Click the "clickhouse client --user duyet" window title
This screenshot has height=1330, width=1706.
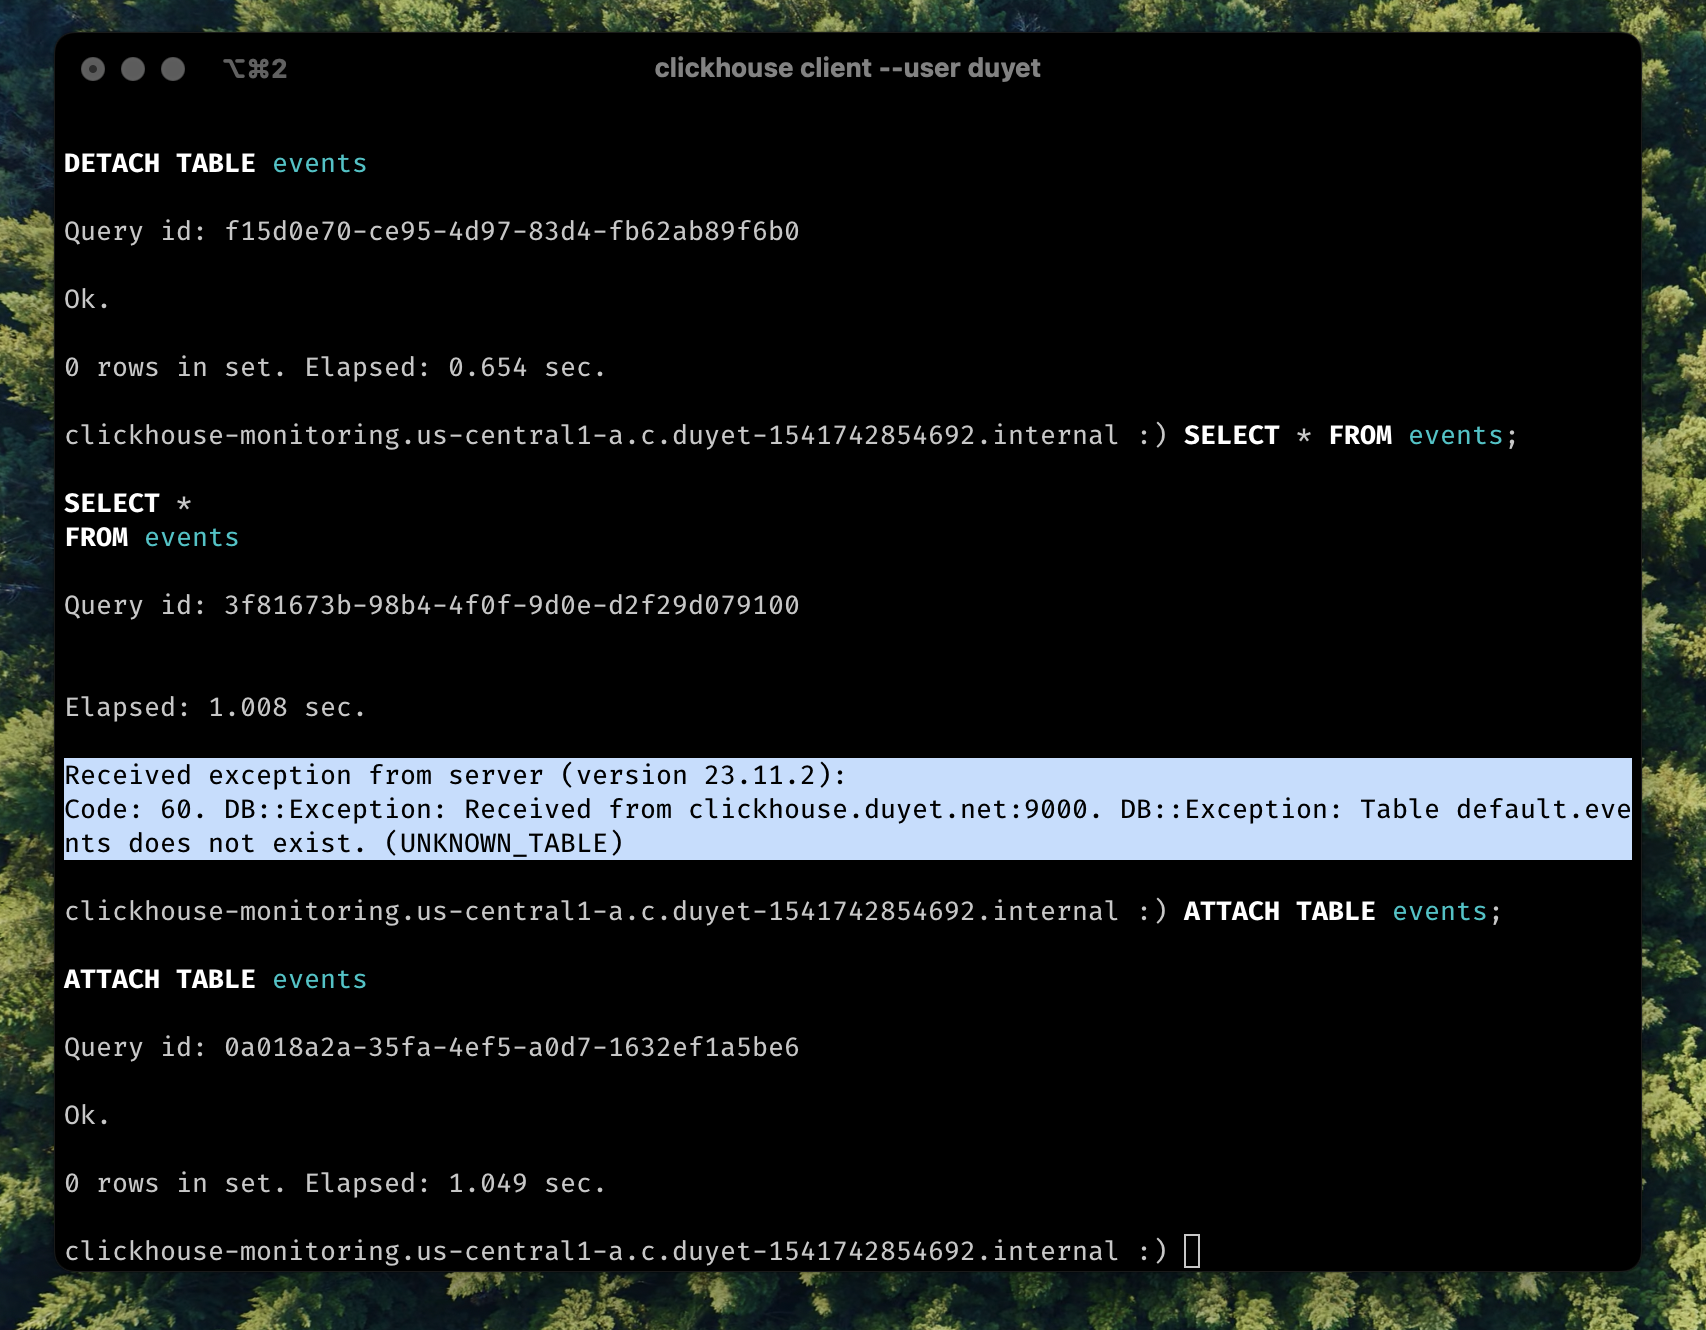847,68
